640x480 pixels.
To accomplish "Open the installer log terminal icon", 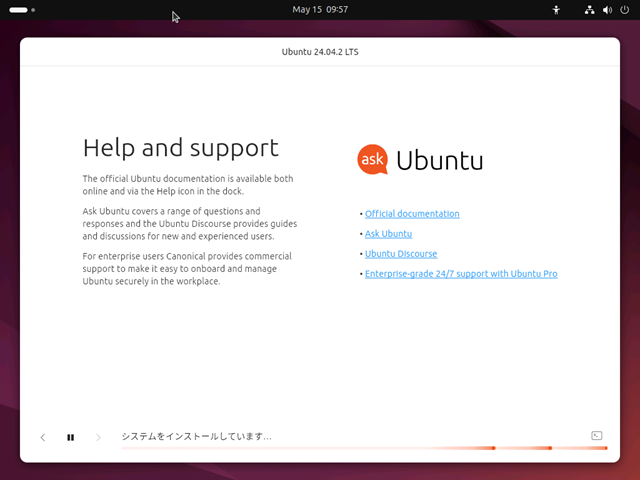I will (596, 436).
